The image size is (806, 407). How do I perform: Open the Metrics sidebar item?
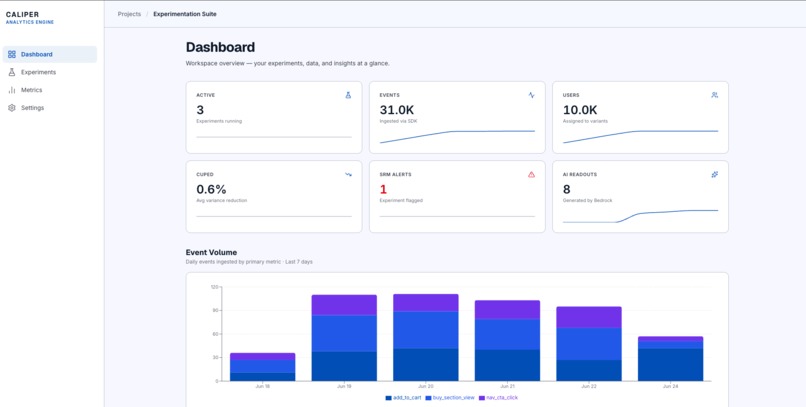[50, 90]
